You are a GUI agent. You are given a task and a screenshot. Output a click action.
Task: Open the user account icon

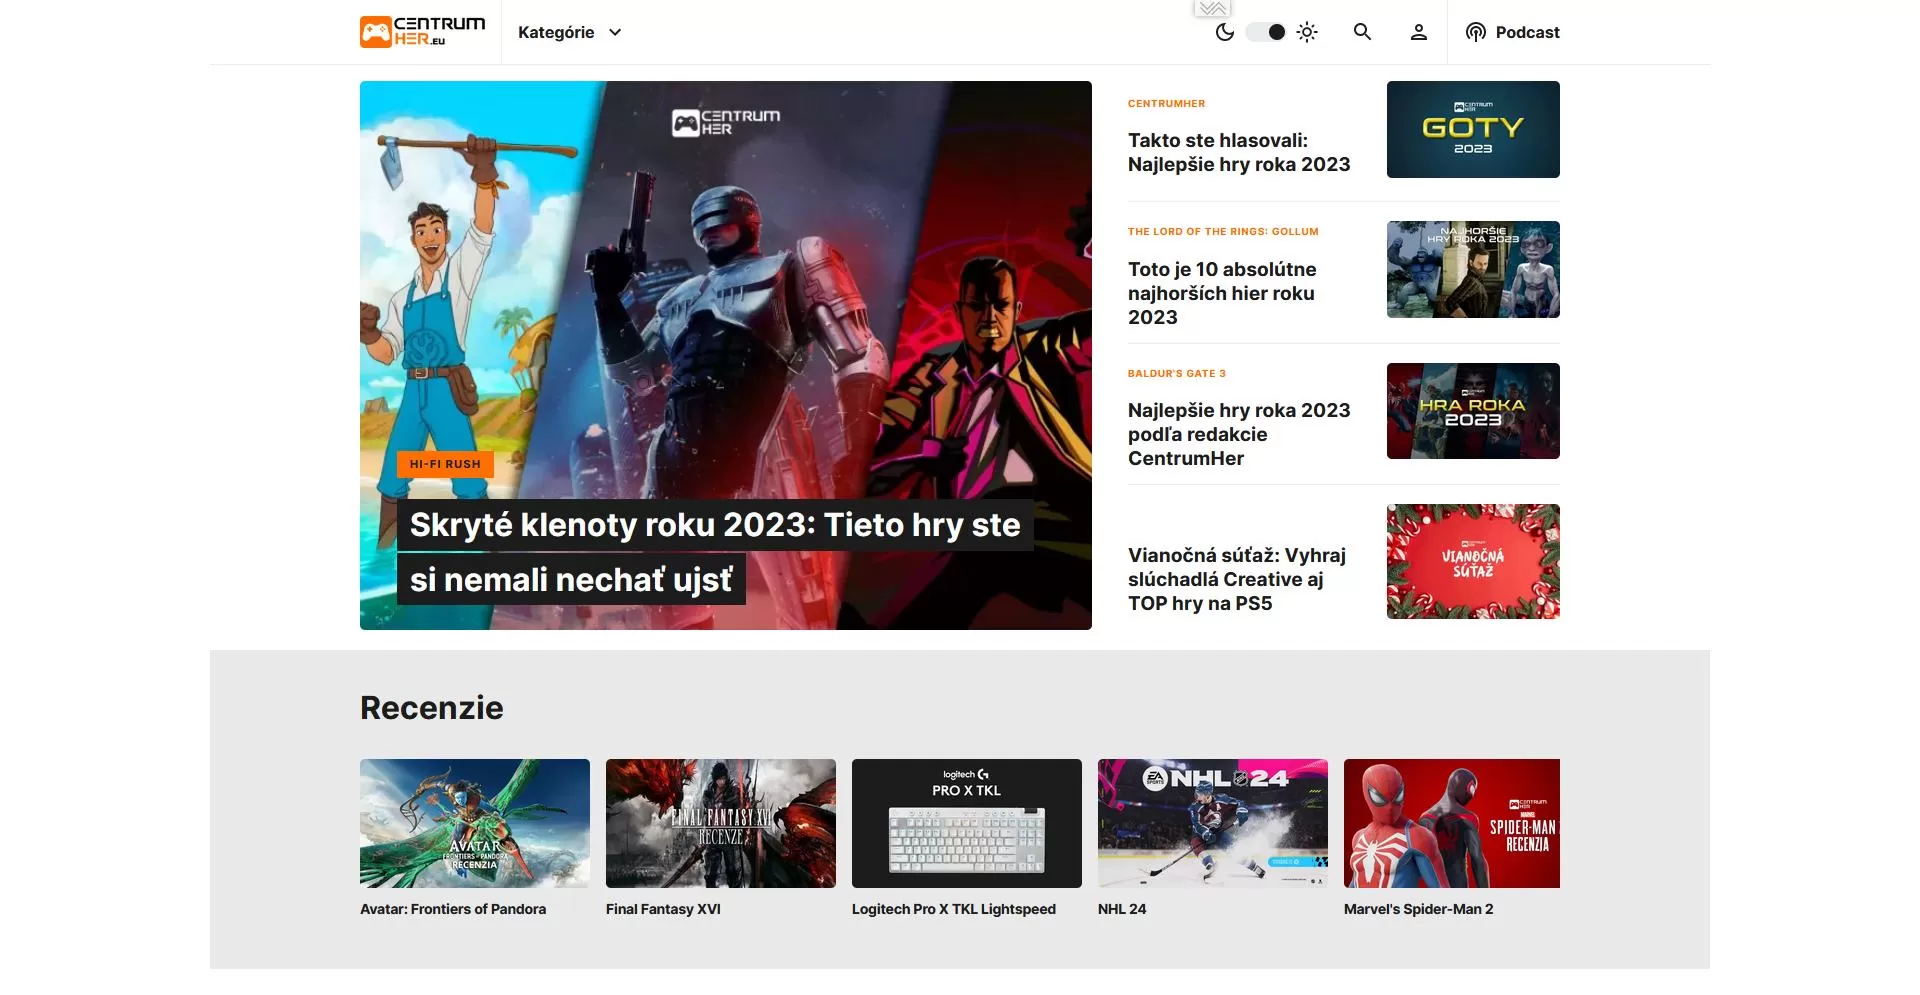(1418, 32)
